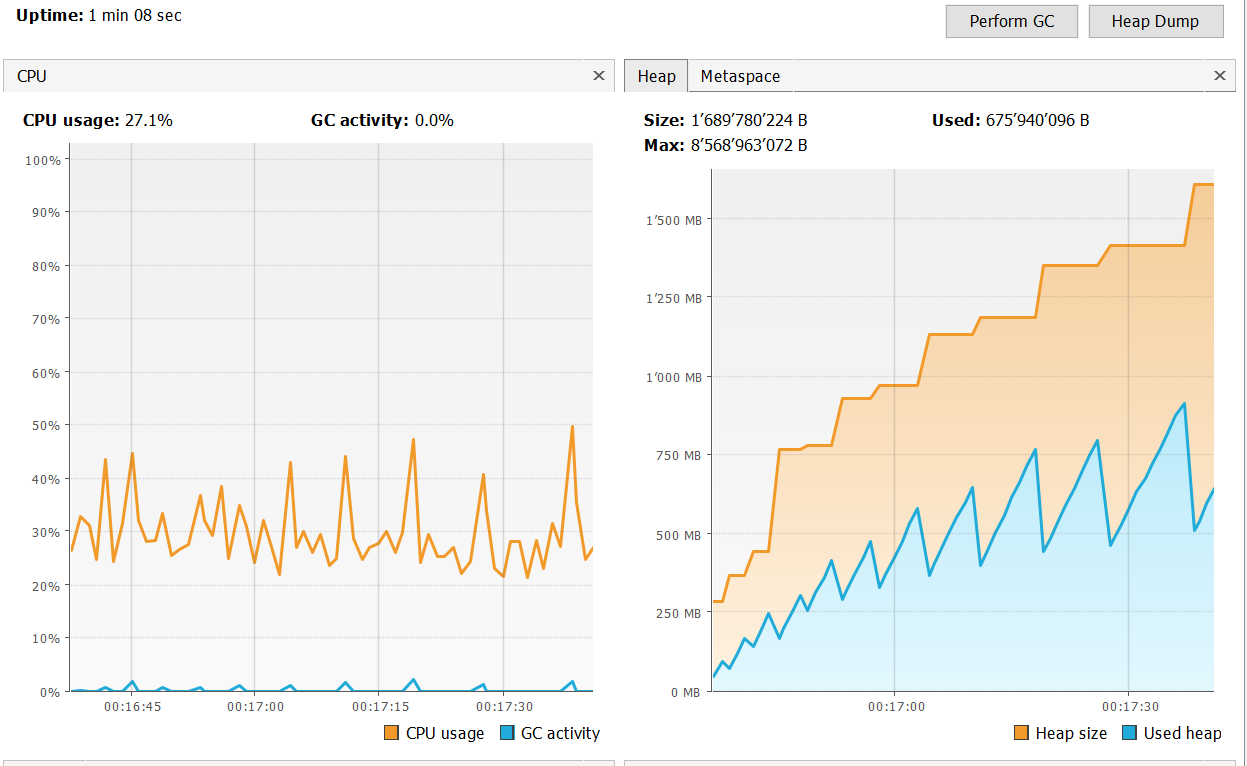Viewport: 1247px width, 766px height.
Task: Click the Used heap blue legend swatch
Action: (x=1129, y=733)
